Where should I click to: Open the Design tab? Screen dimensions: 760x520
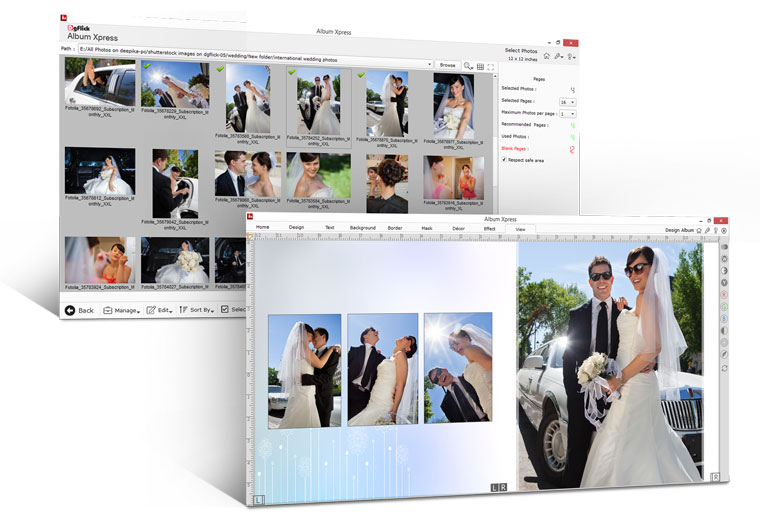pyautogui.click(x=296, y=227)
